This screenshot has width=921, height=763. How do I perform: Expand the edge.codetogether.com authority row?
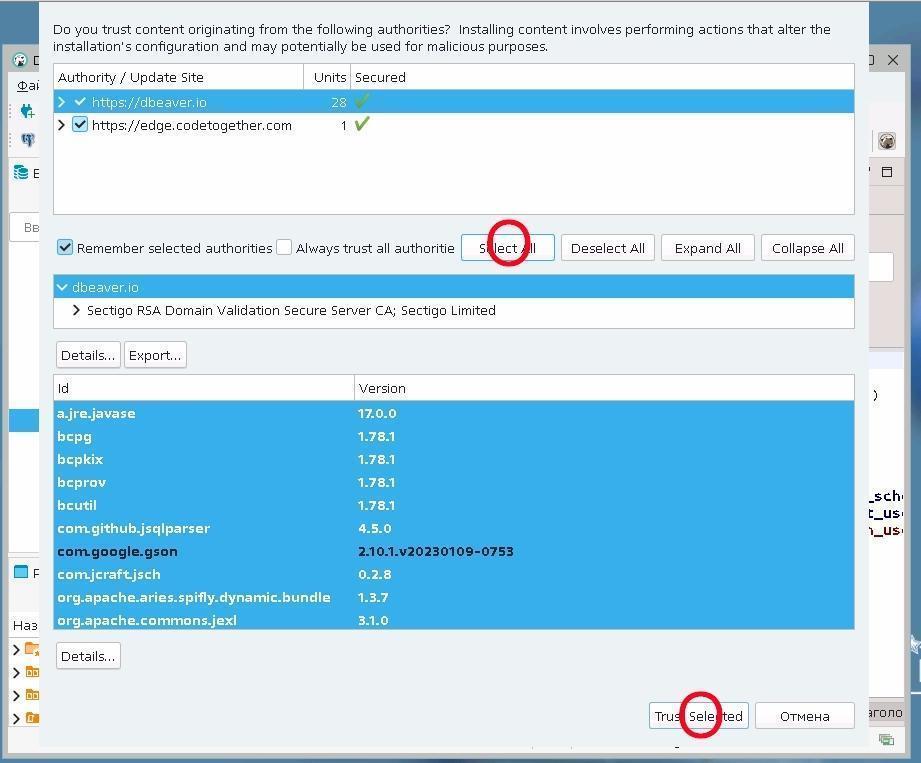tap(62, 125)
